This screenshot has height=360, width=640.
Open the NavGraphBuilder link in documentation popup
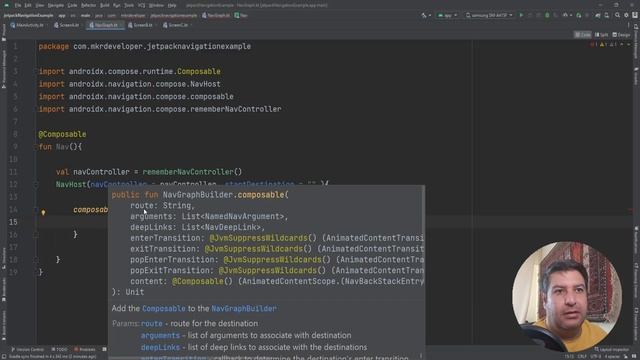[244, 309]
